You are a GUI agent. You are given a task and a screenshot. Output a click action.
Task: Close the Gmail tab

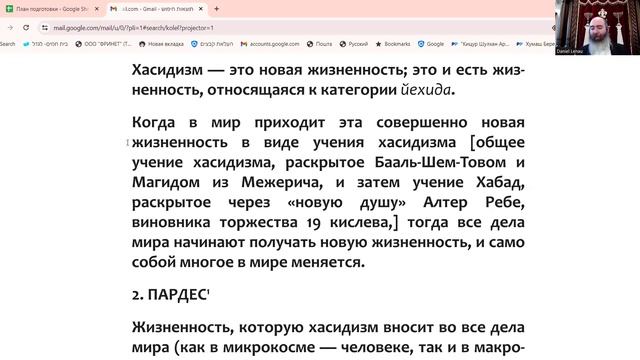(x=201, y=9)
